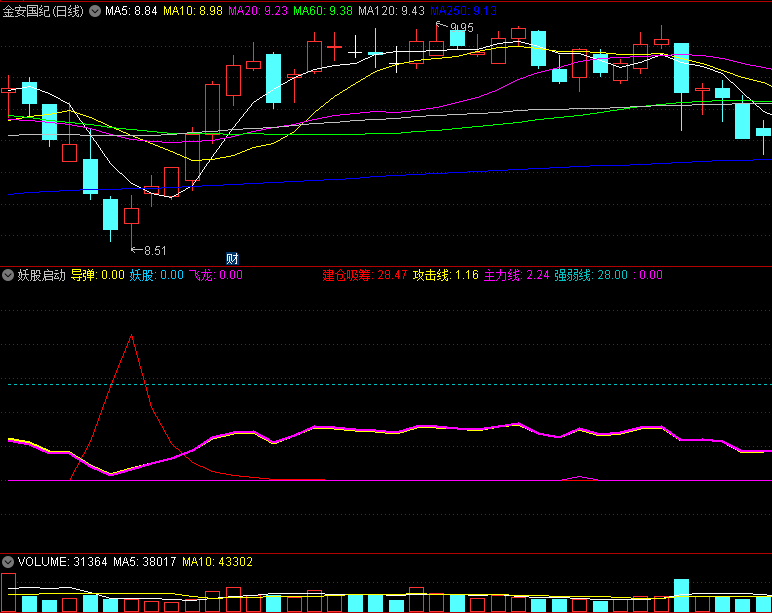Screen dimensions: 772x613
Task: Click the MA5: 8.84 label
Action: point(131,11)
